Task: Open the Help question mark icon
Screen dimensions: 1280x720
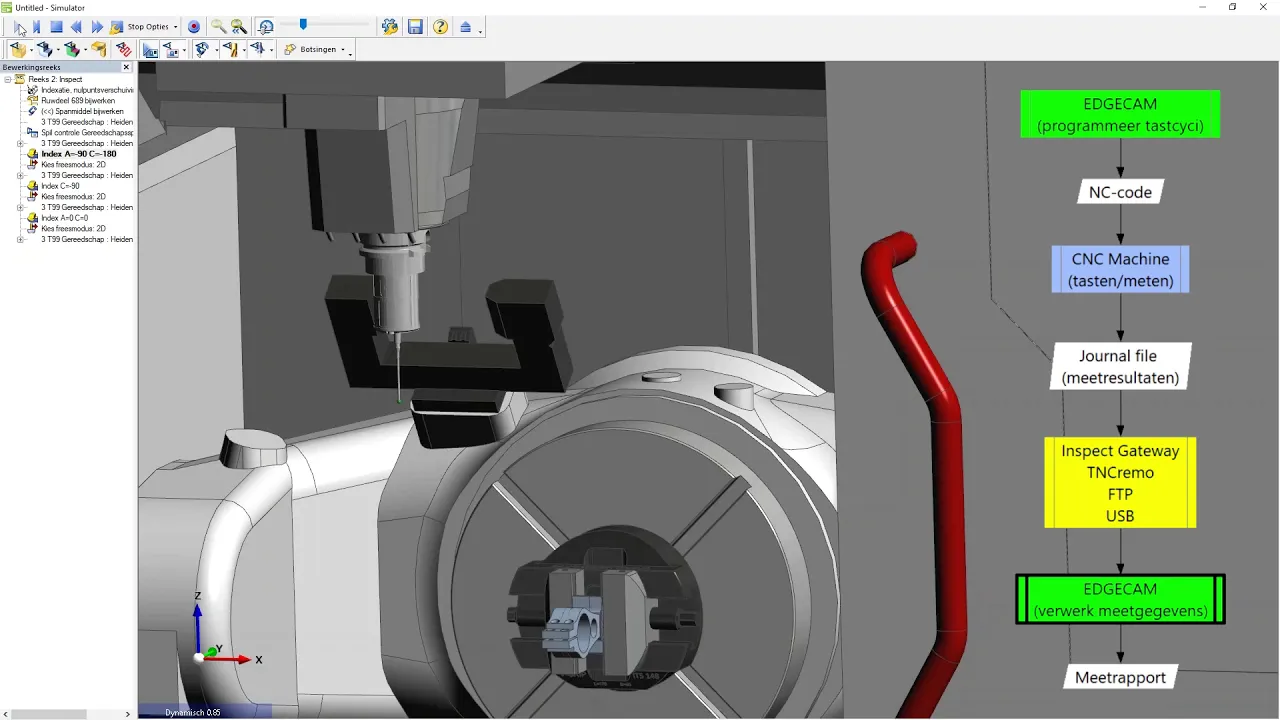Action: (440, 27)
